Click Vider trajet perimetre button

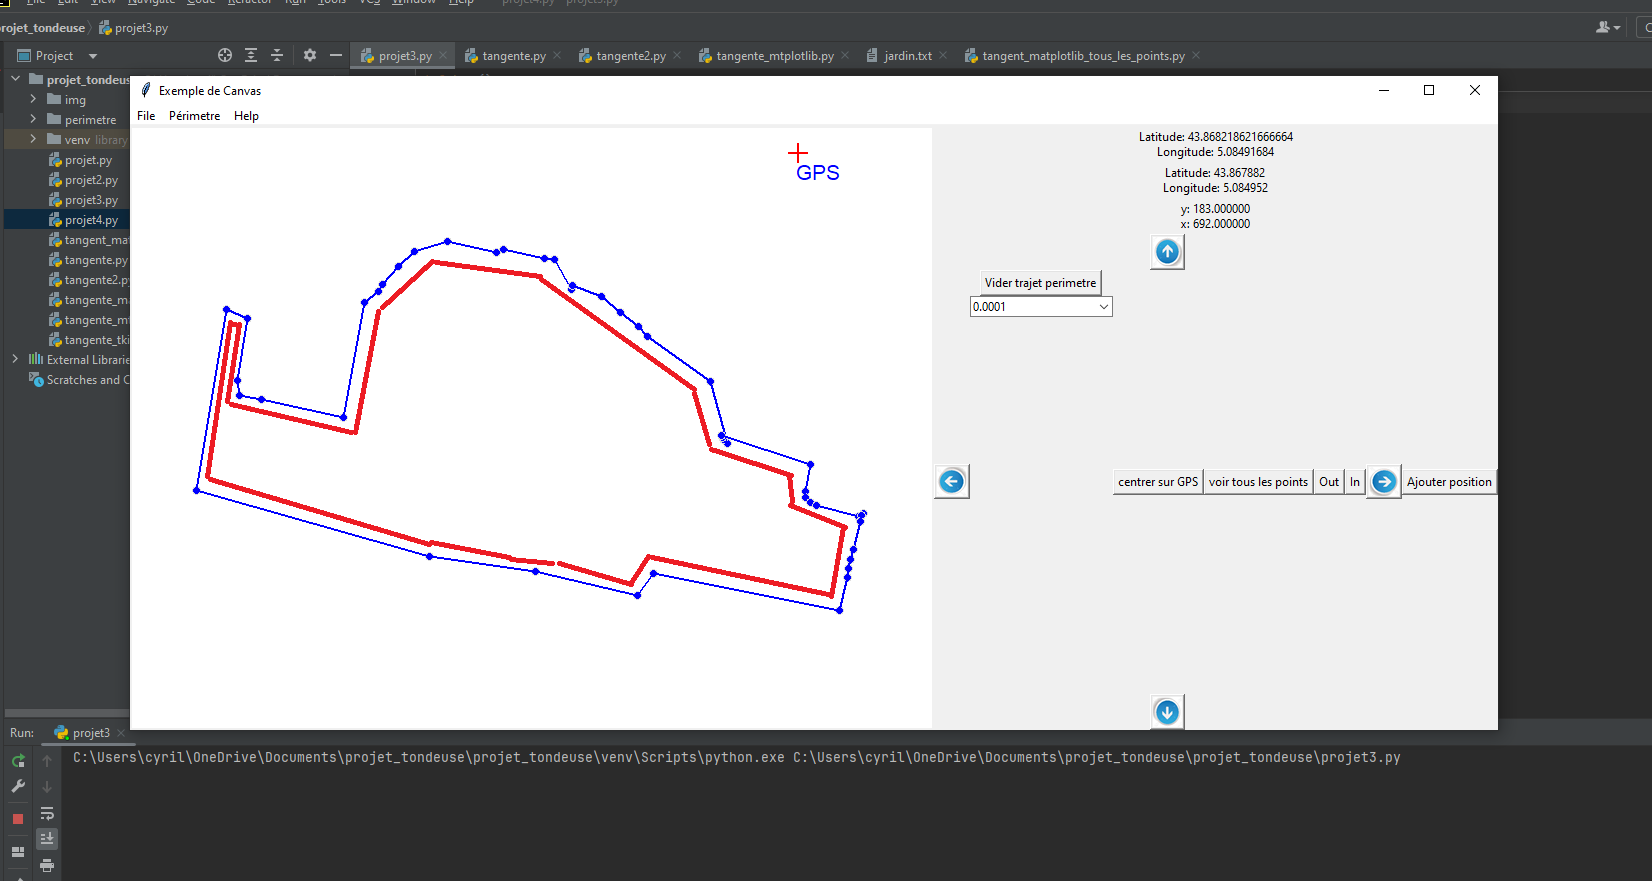pos(1040,283)
